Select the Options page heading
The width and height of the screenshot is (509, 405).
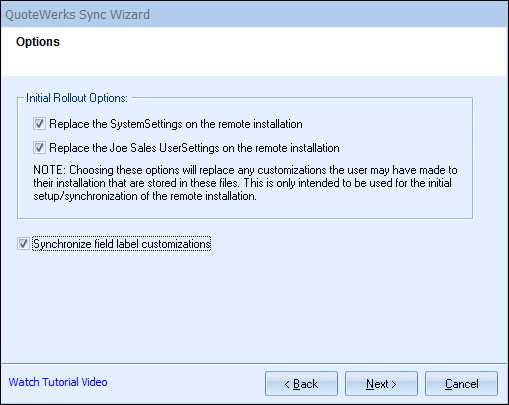(38, 42)
